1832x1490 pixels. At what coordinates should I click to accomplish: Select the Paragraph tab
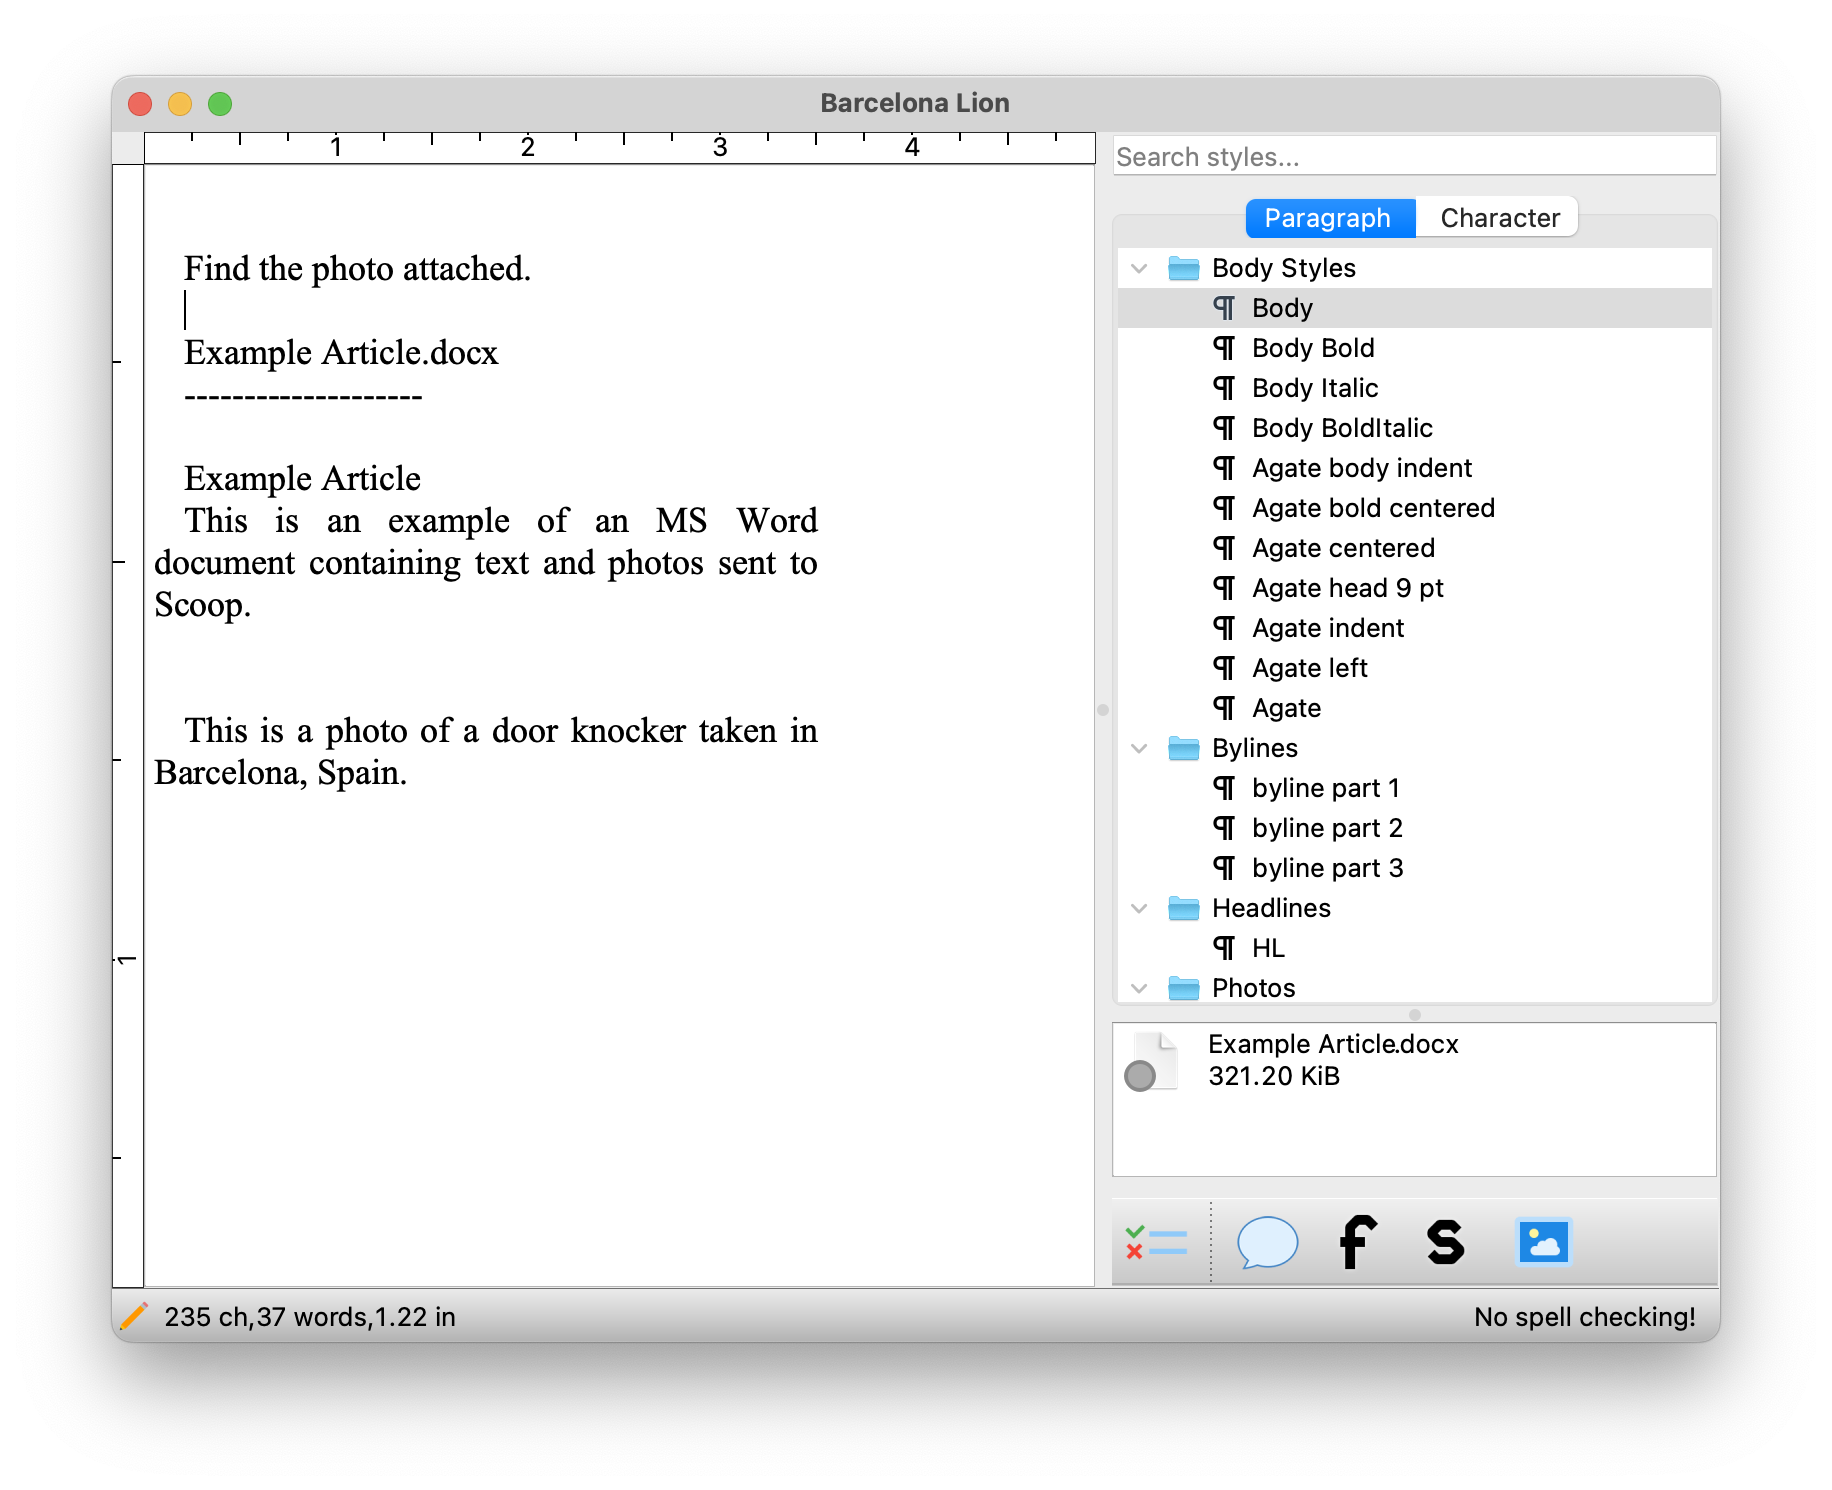coord(1328,218)
